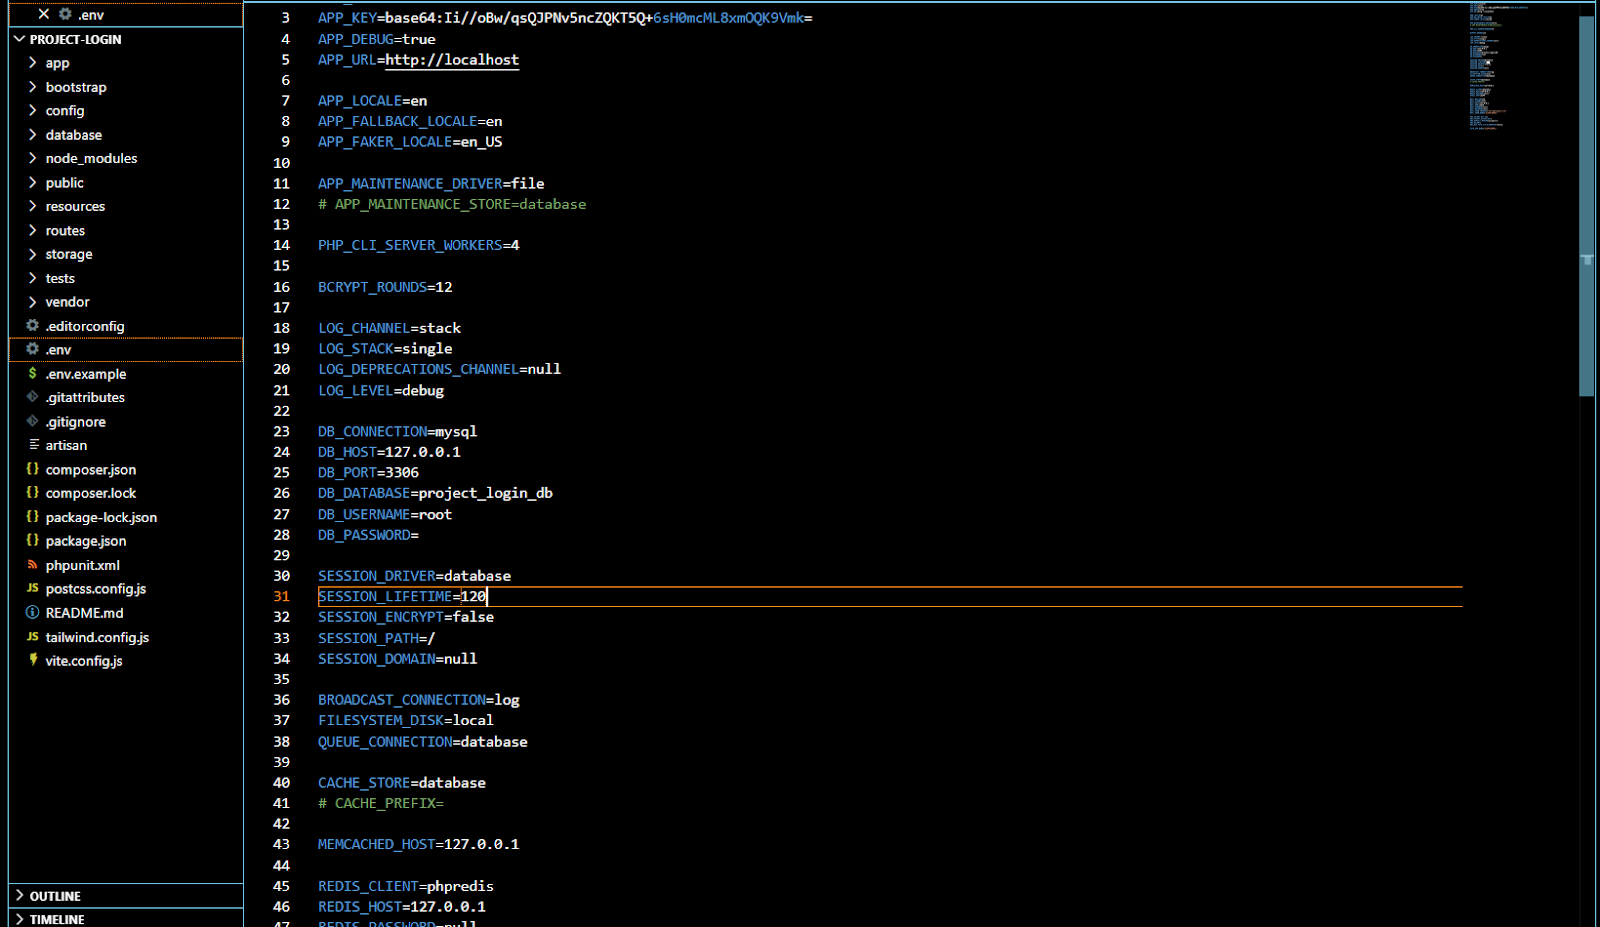Expand the database folder chevron
This screenshot has width=1600, height=927.
pos(33,135)
